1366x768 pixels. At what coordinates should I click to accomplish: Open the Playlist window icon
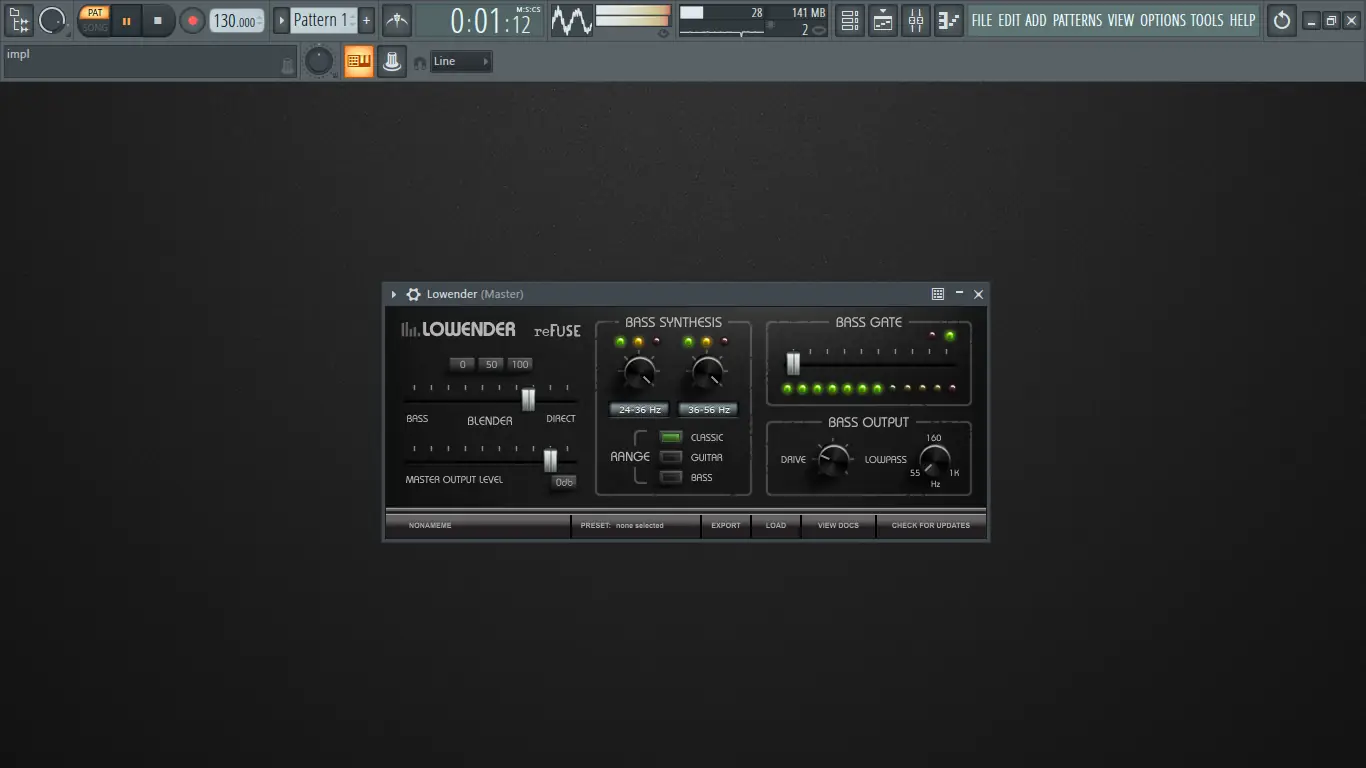882,20
